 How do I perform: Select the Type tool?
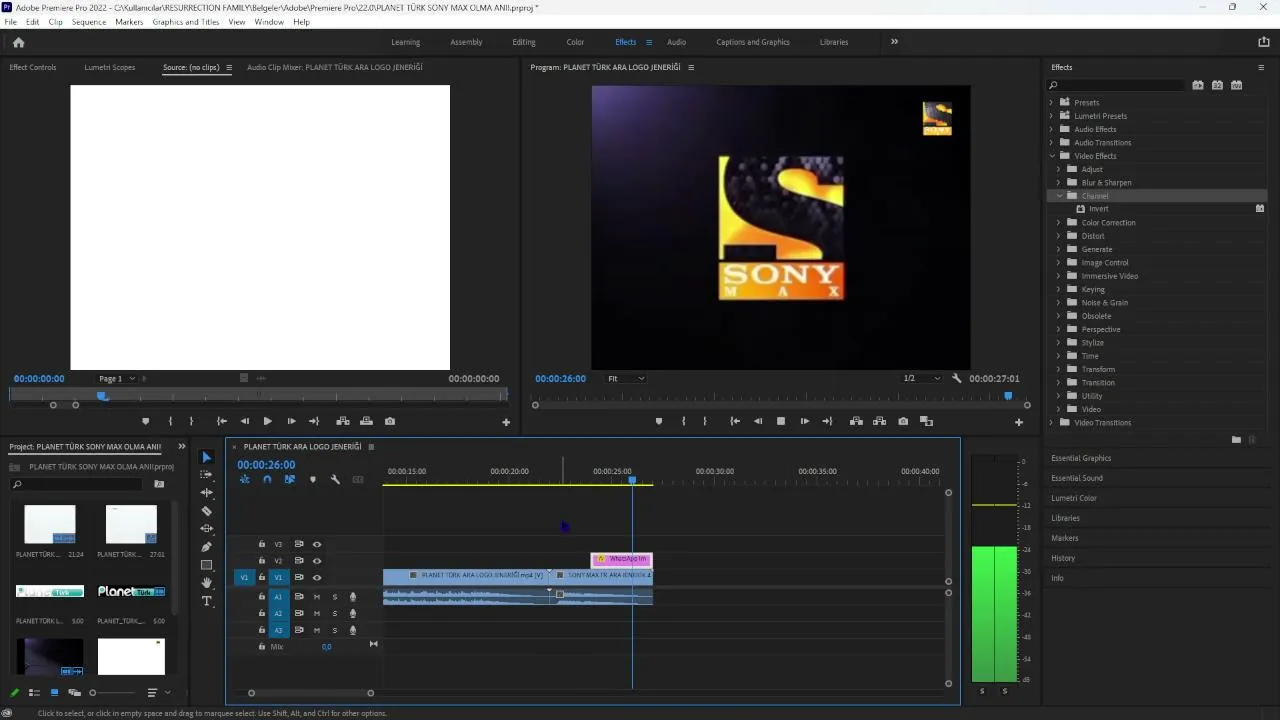(x=207, y=601)
